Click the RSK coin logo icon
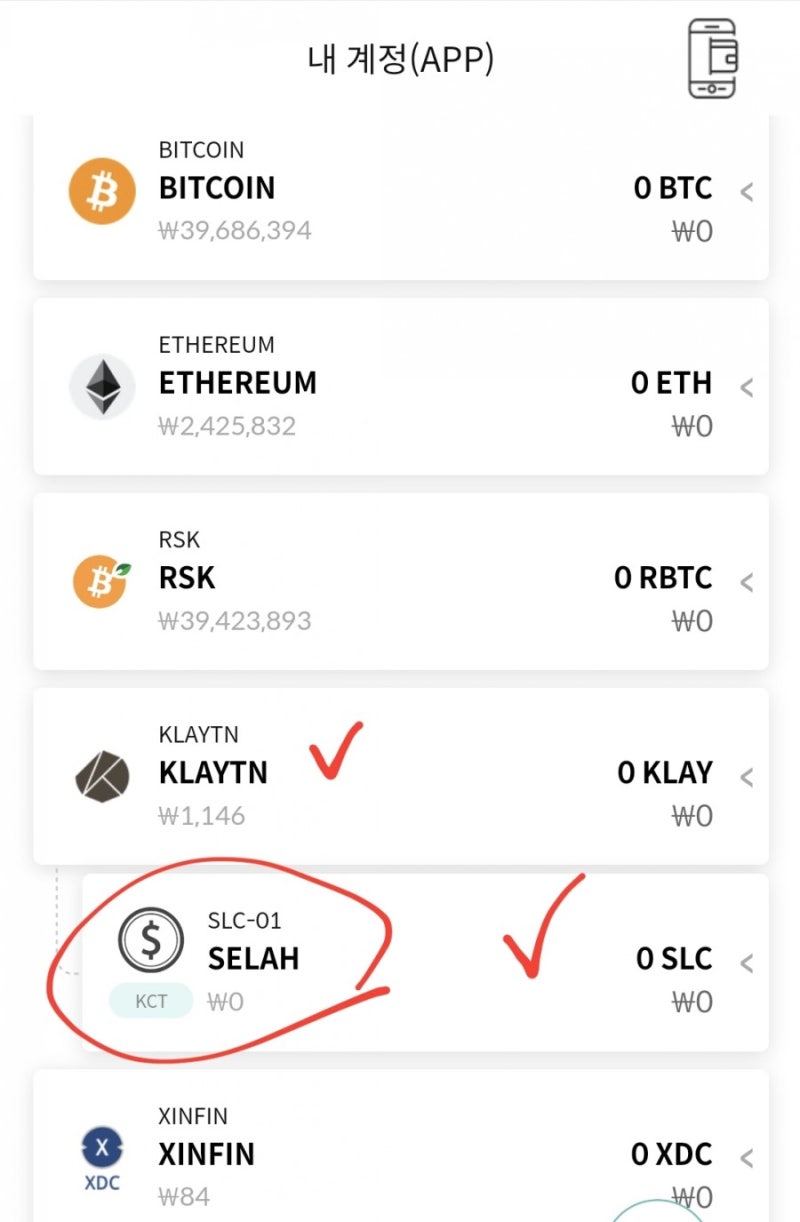 coord(102,581)
